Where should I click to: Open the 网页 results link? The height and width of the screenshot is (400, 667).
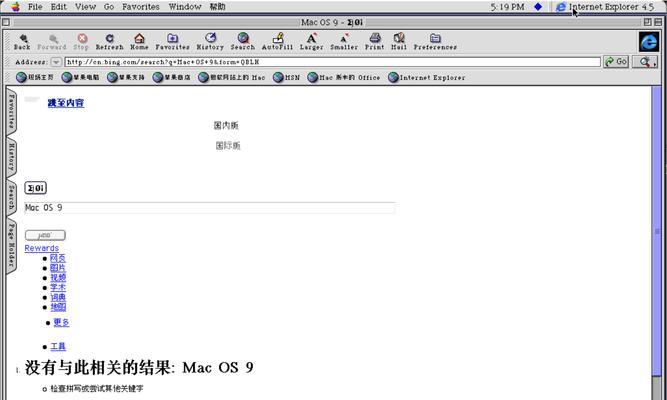[58, 258]
